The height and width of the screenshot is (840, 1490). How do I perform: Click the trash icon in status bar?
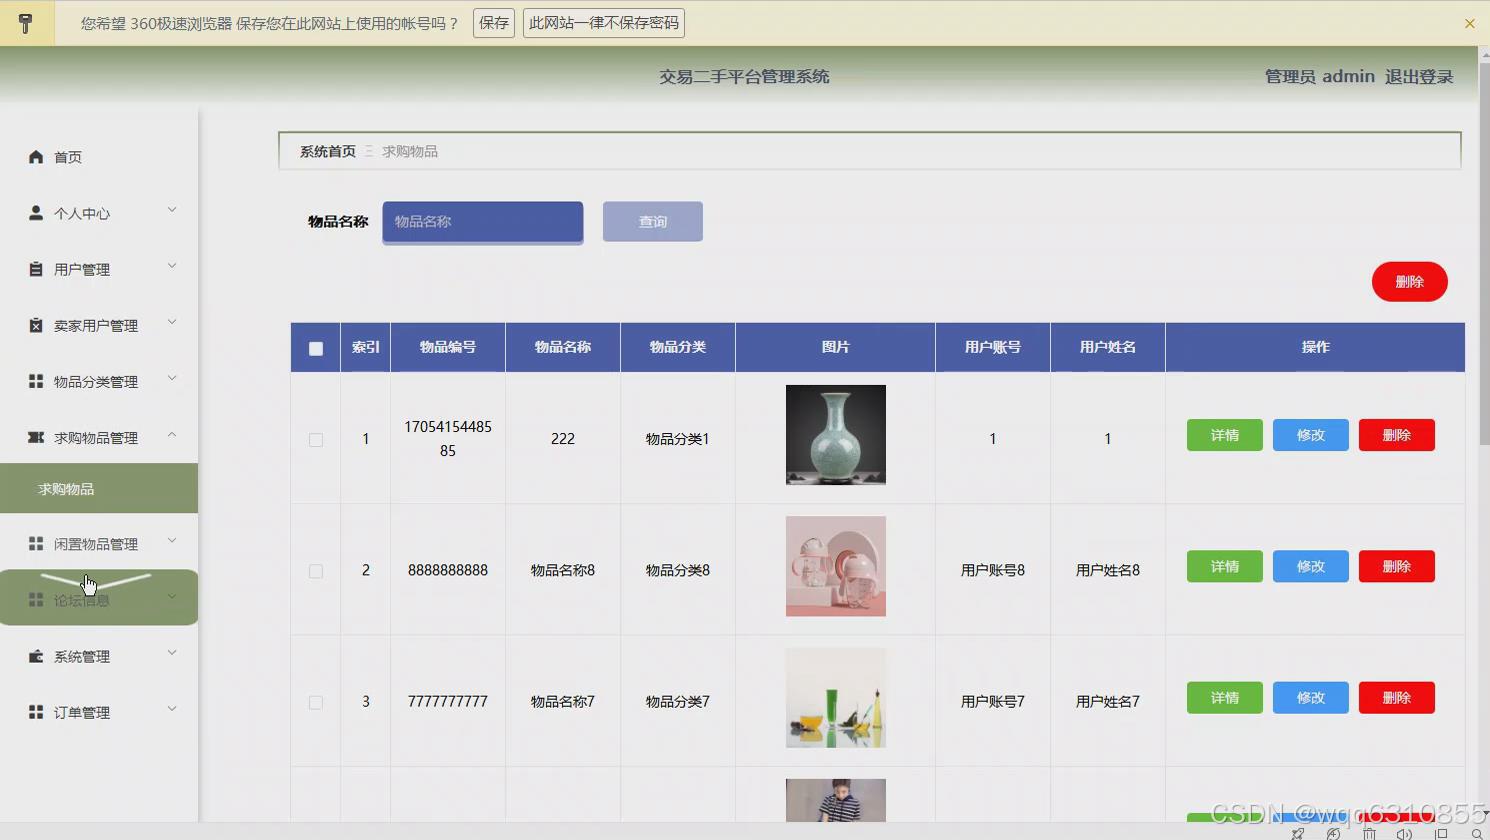click(x=1369, y=833)
